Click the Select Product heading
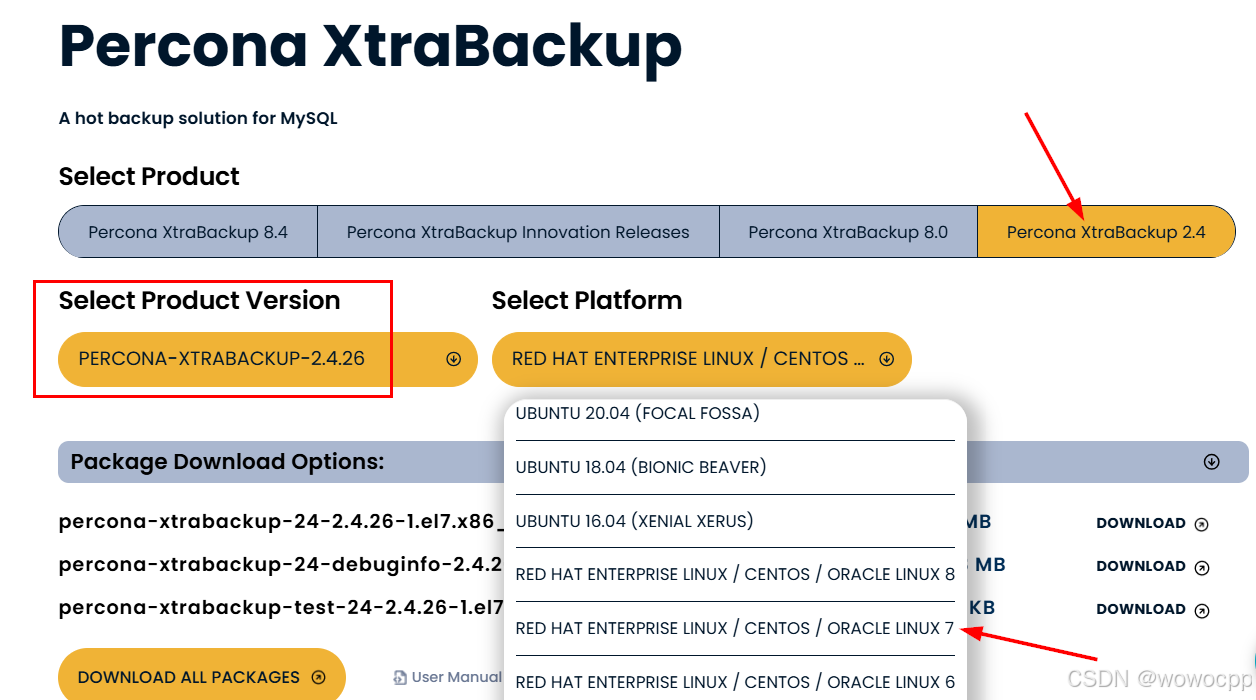Viewport: 1256px width, 700px height. (x=149, y=177)
